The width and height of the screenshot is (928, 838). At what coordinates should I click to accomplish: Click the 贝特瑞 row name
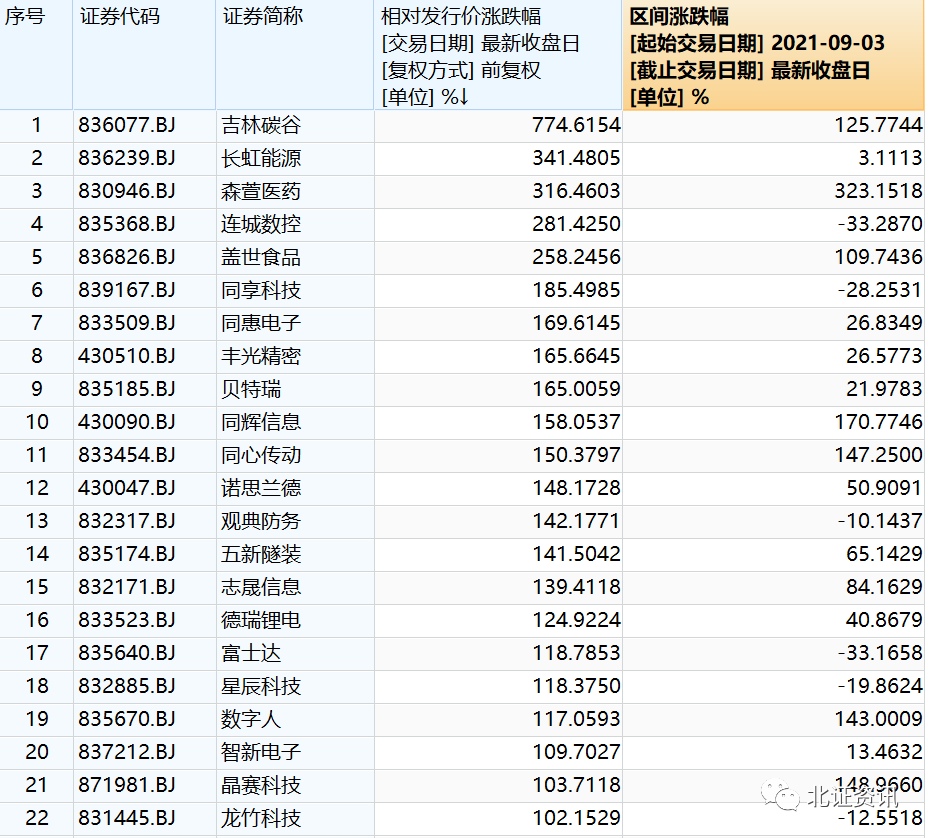click(x=251, y=389)
